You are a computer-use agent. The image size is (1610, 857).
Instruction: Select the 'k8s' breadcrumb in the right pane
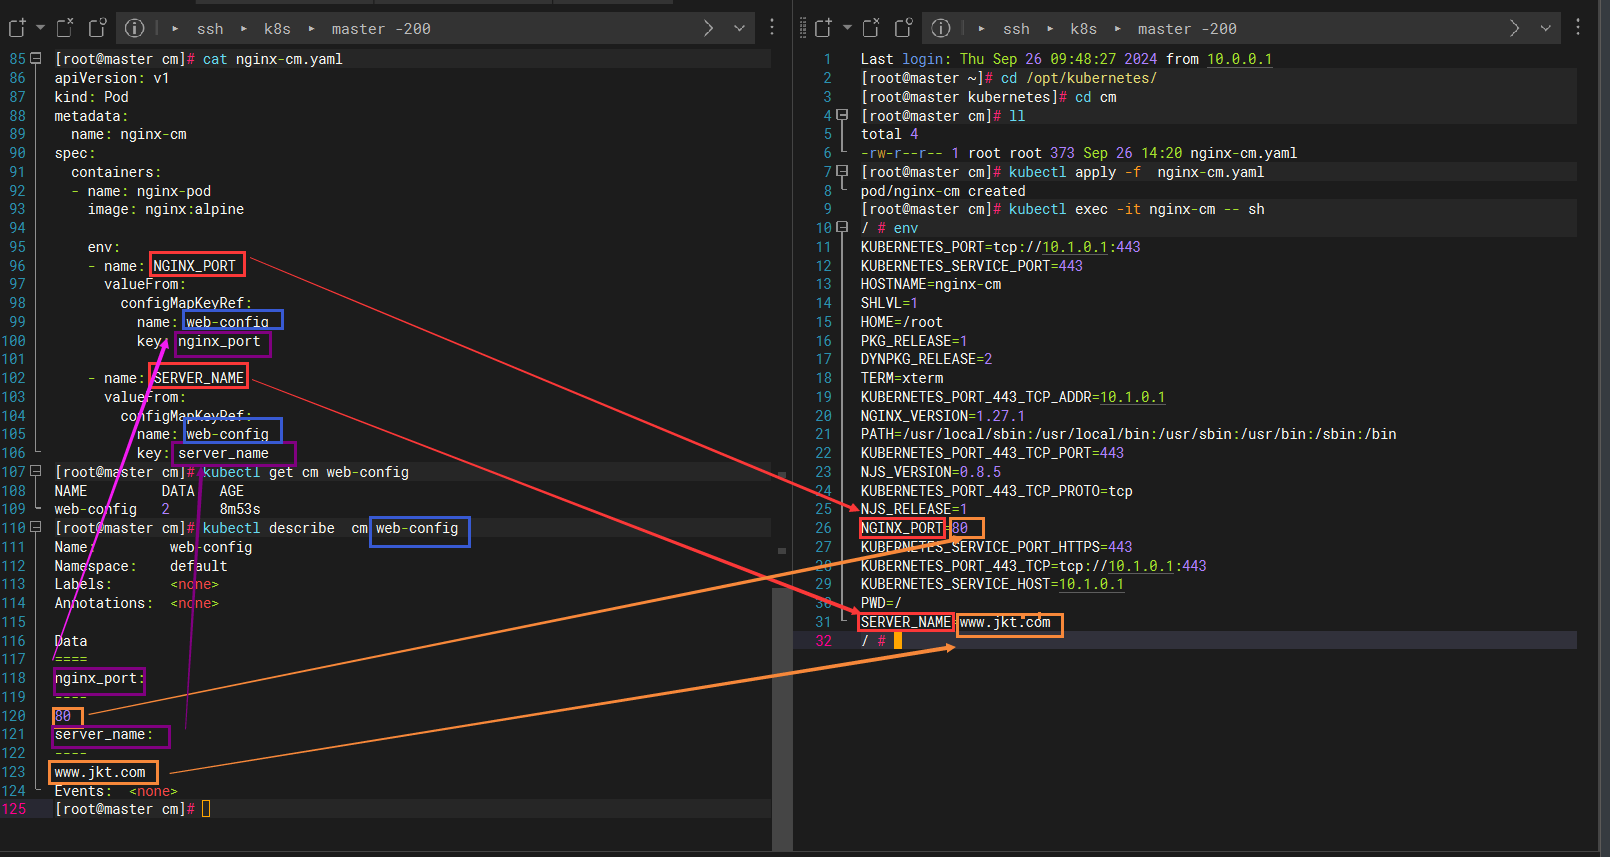1083,29
